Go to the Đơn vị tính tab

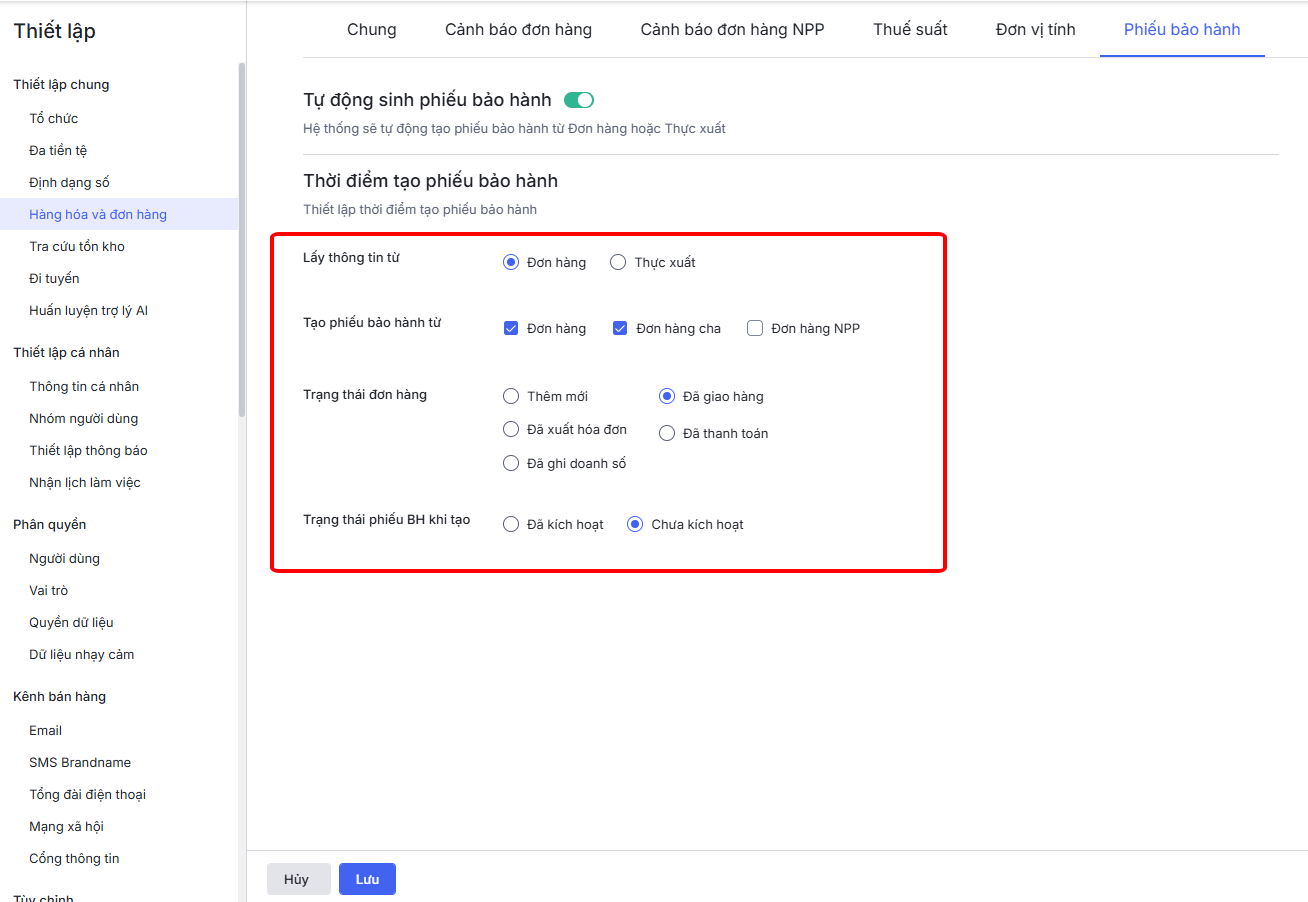tap(1035, 29)
